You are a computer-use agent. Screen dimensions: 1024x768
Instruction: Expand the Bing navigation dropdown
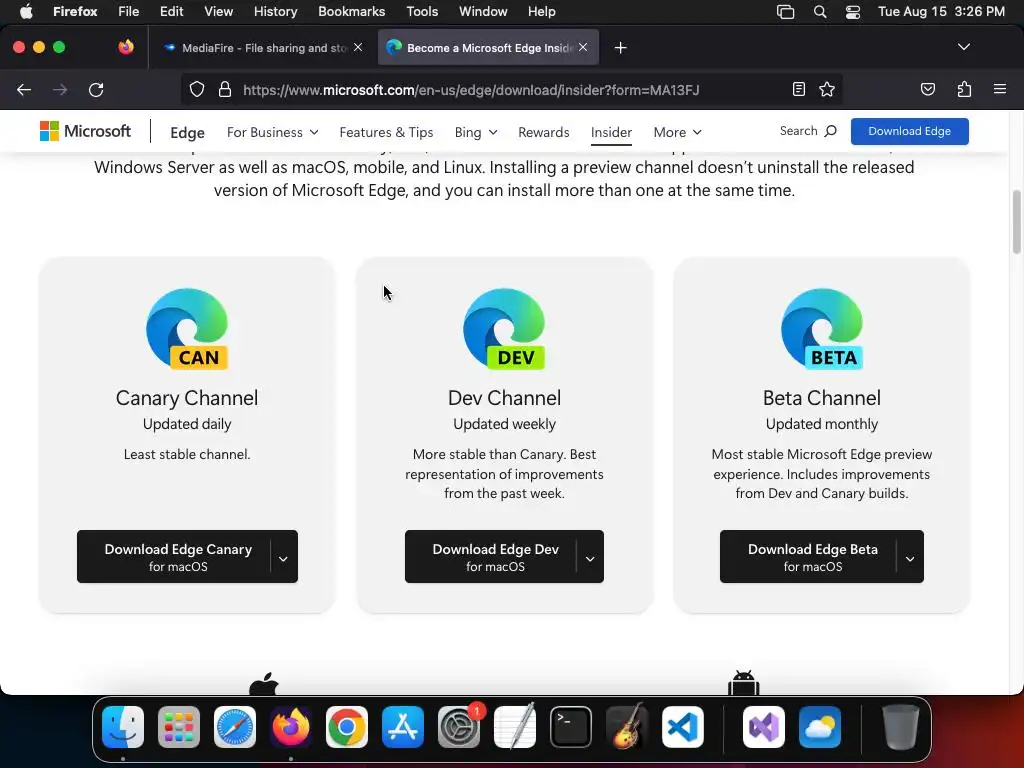[475, 132]
